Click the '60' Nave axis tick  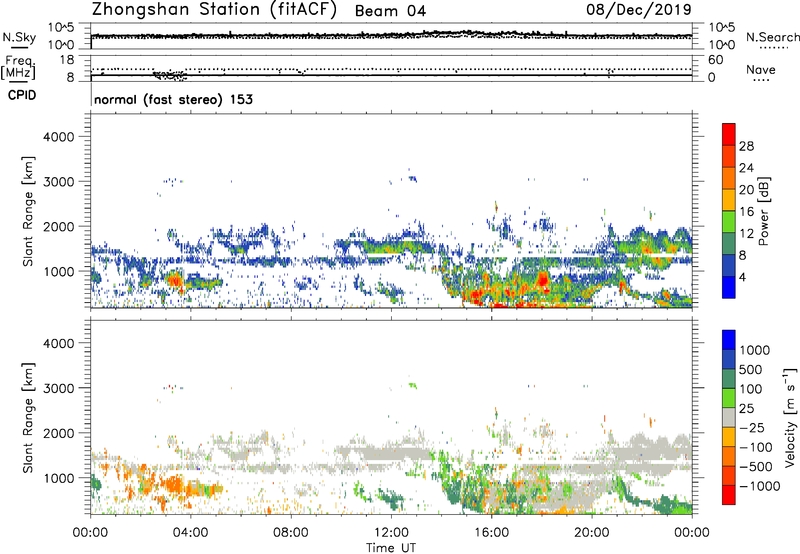[716, 60]
